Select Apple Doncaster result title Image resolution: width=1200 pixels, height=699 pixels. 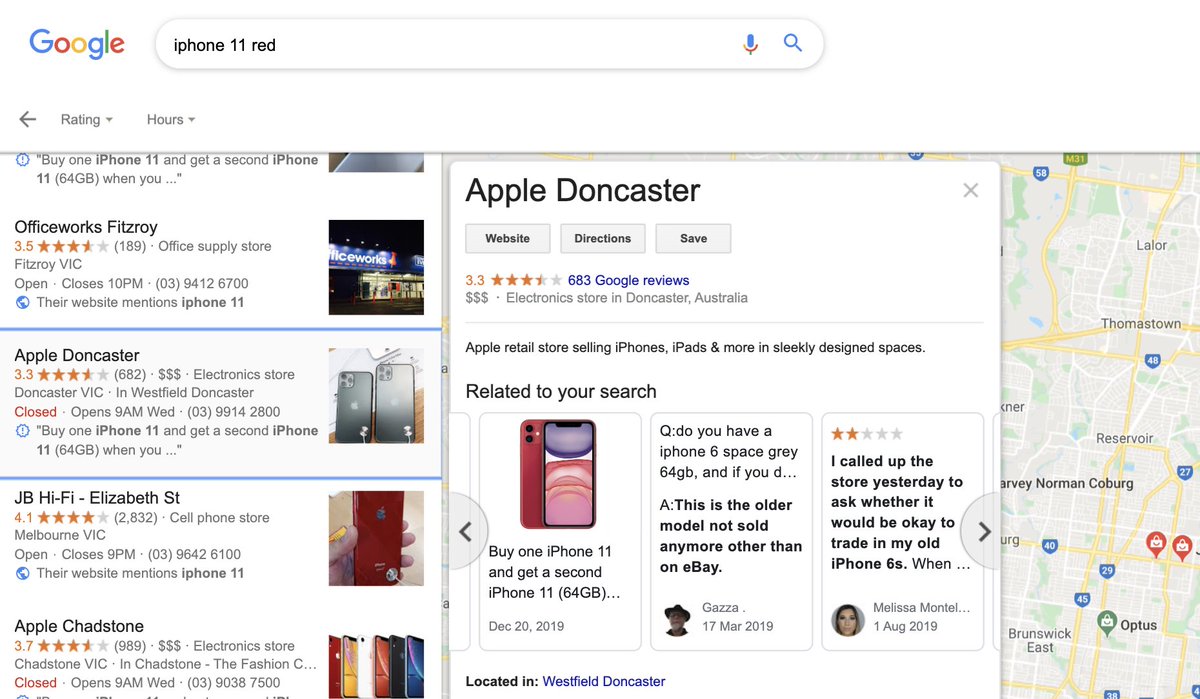coord(77,355)
